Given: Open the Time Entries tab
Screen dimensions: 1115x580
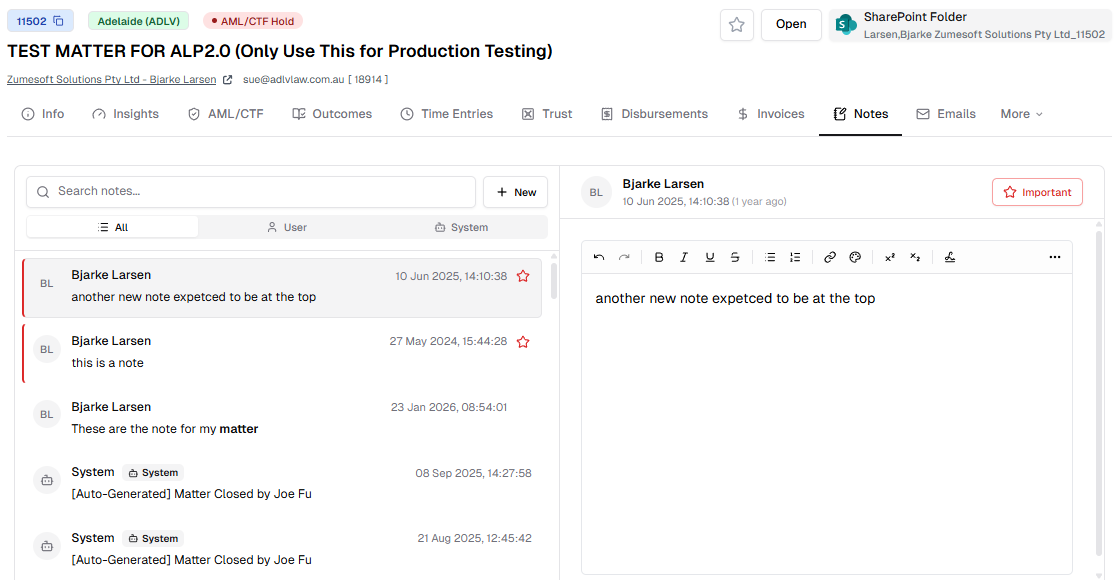Looking at the screenshot, I should 447,114.
